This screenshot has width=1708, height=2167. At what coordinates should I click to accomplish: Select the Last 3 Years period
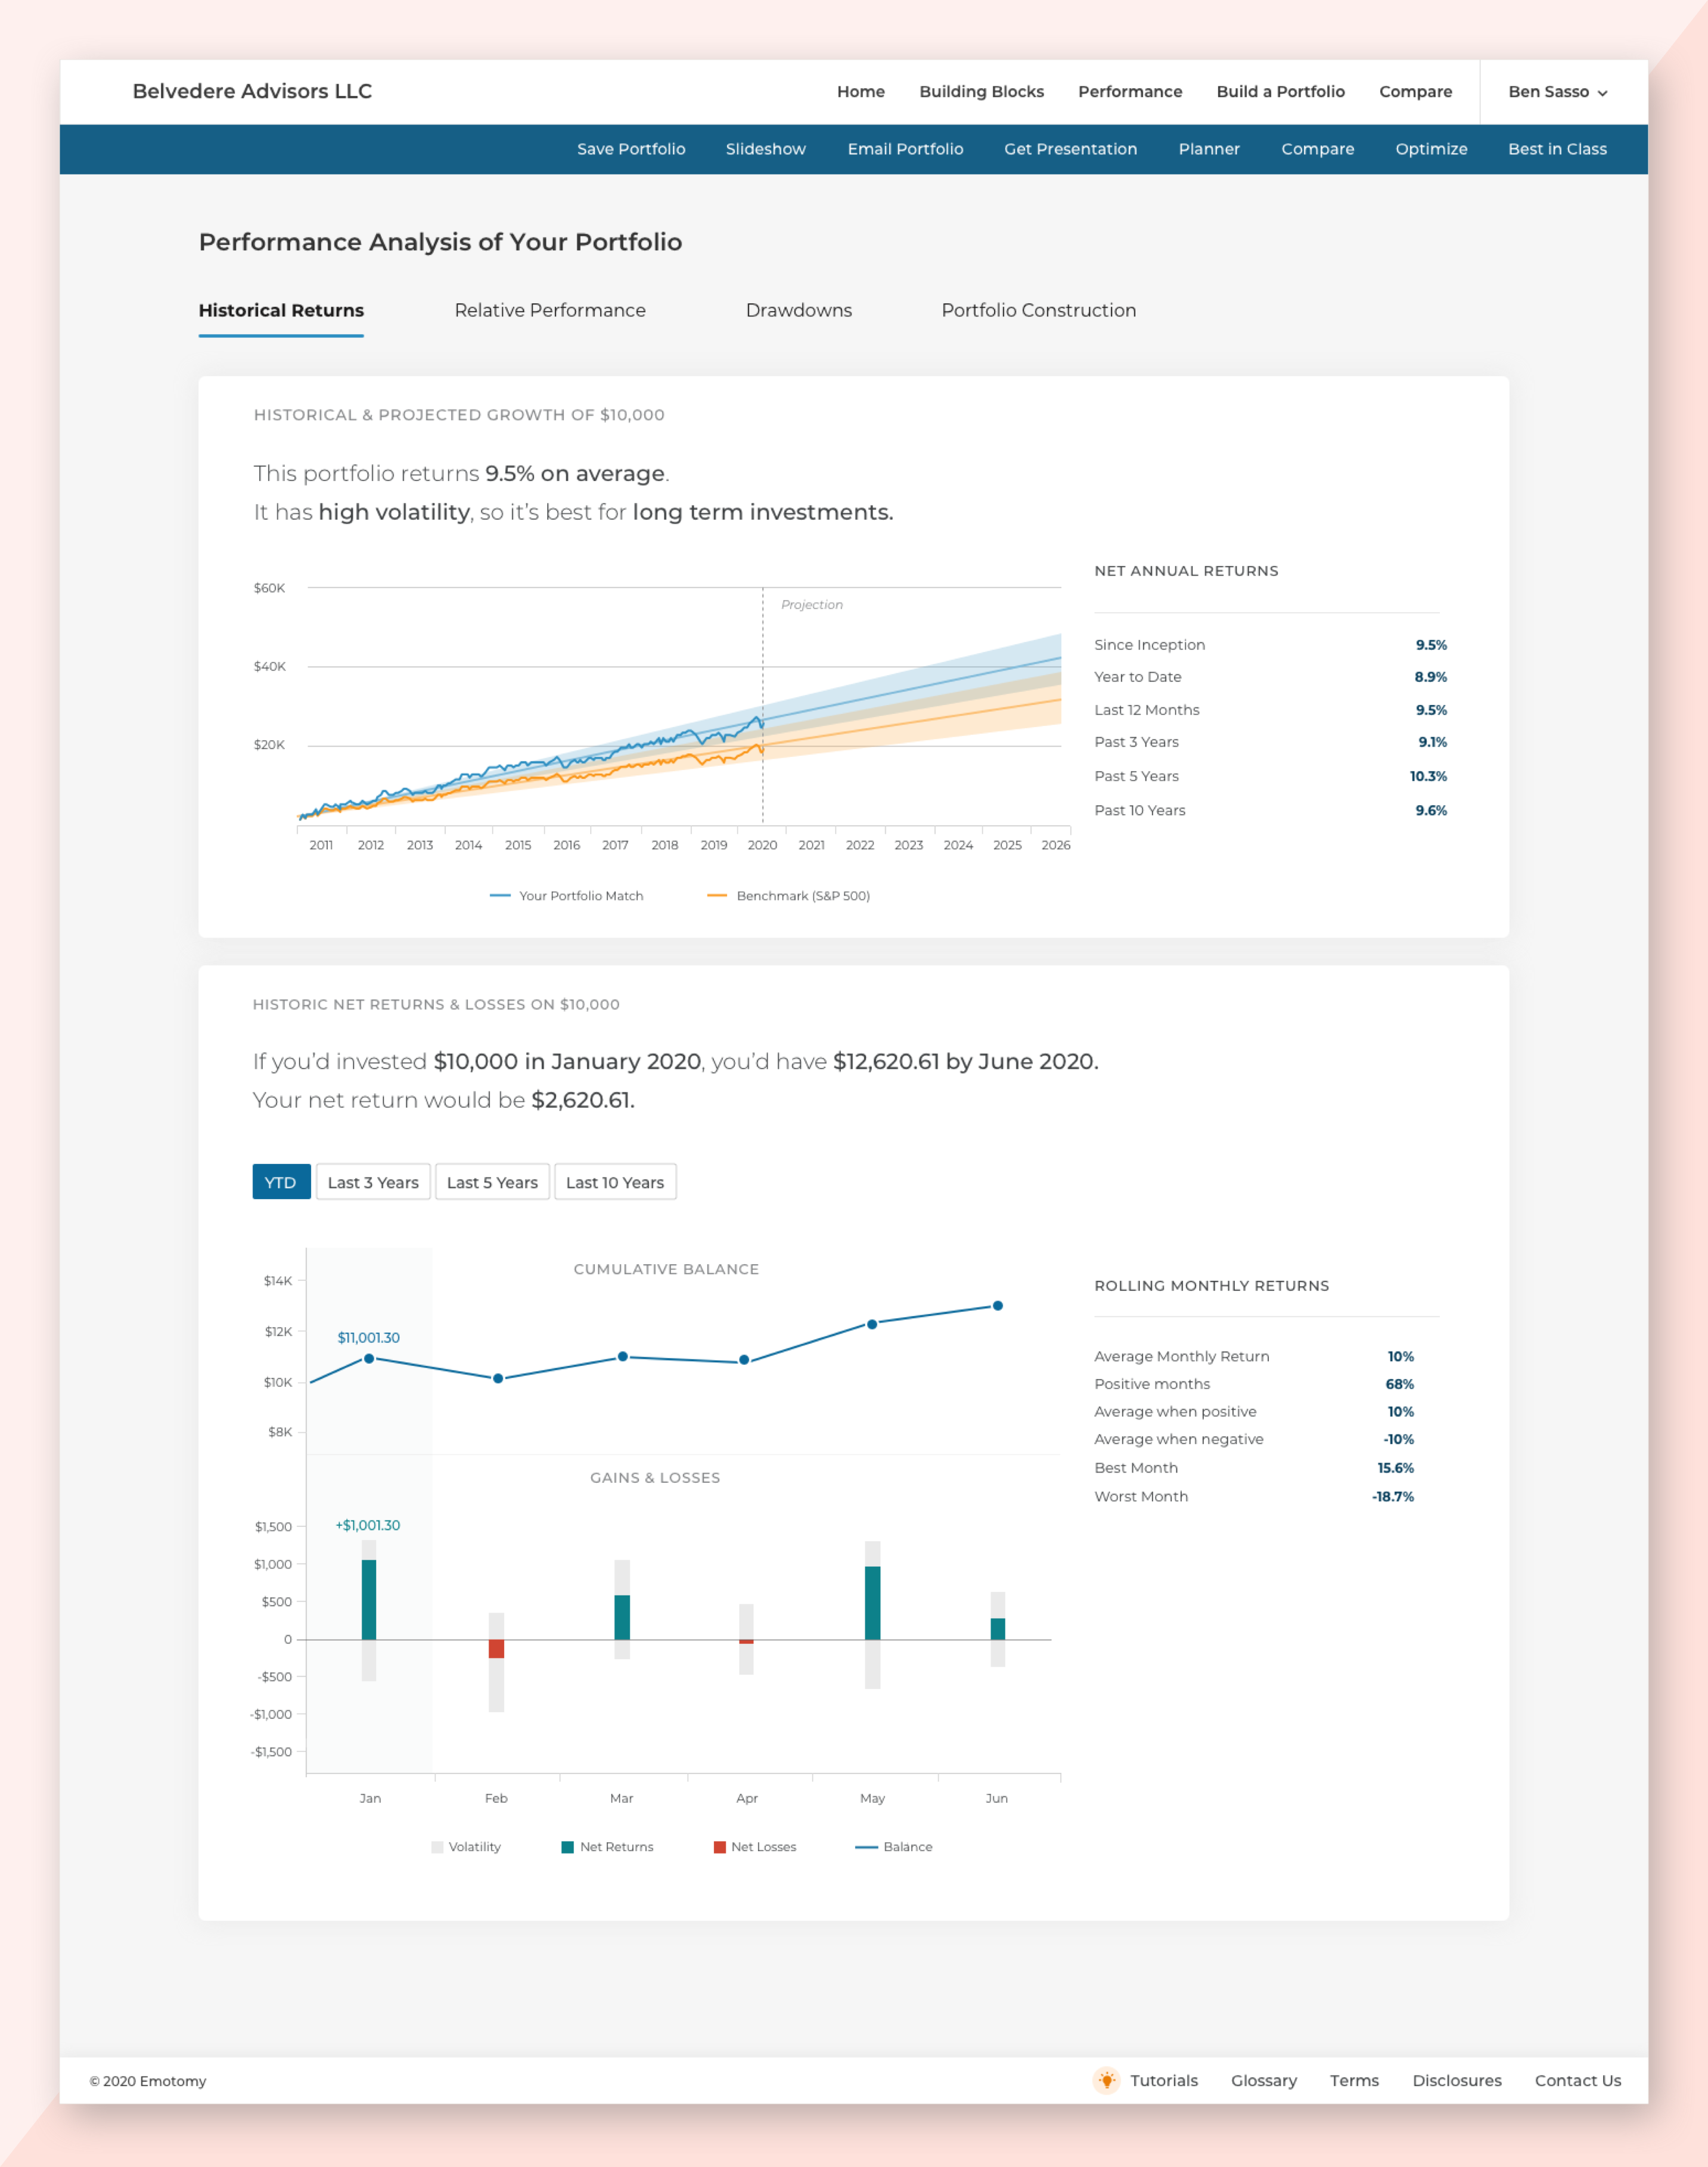[373, 1182]
